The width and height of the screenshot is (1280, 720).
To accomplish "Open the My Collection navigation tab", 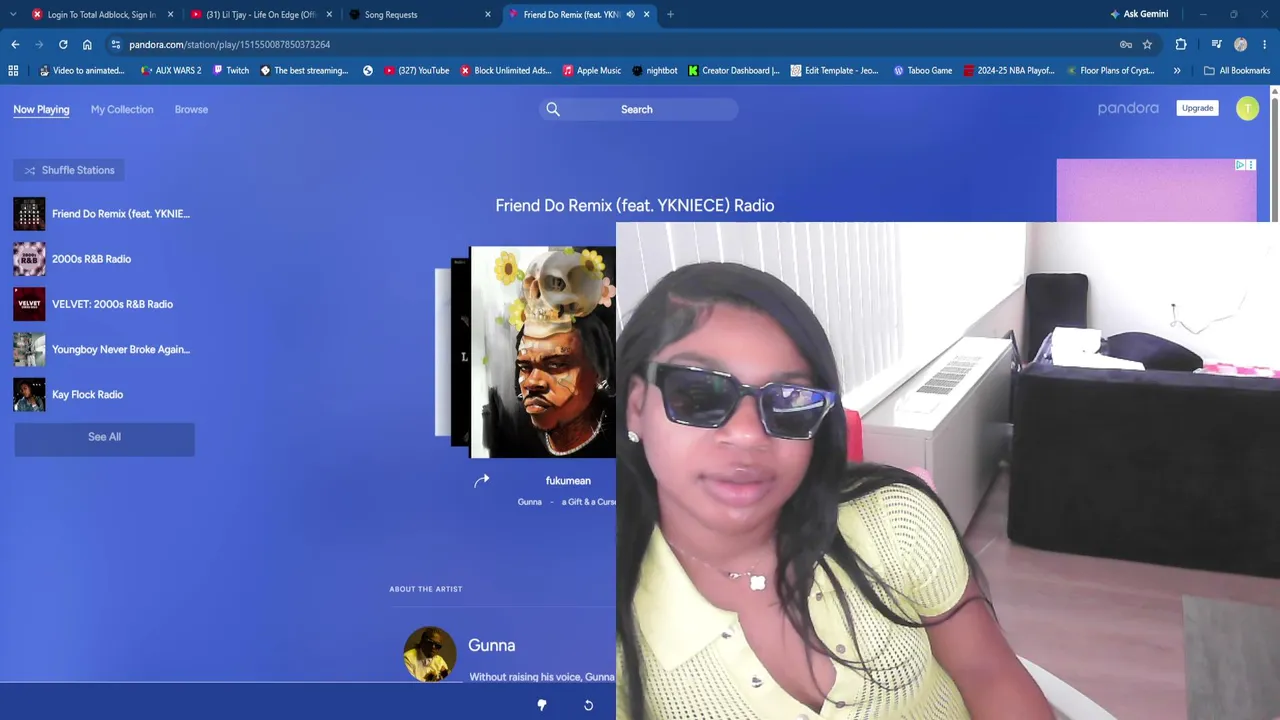I will click(122, 109).
